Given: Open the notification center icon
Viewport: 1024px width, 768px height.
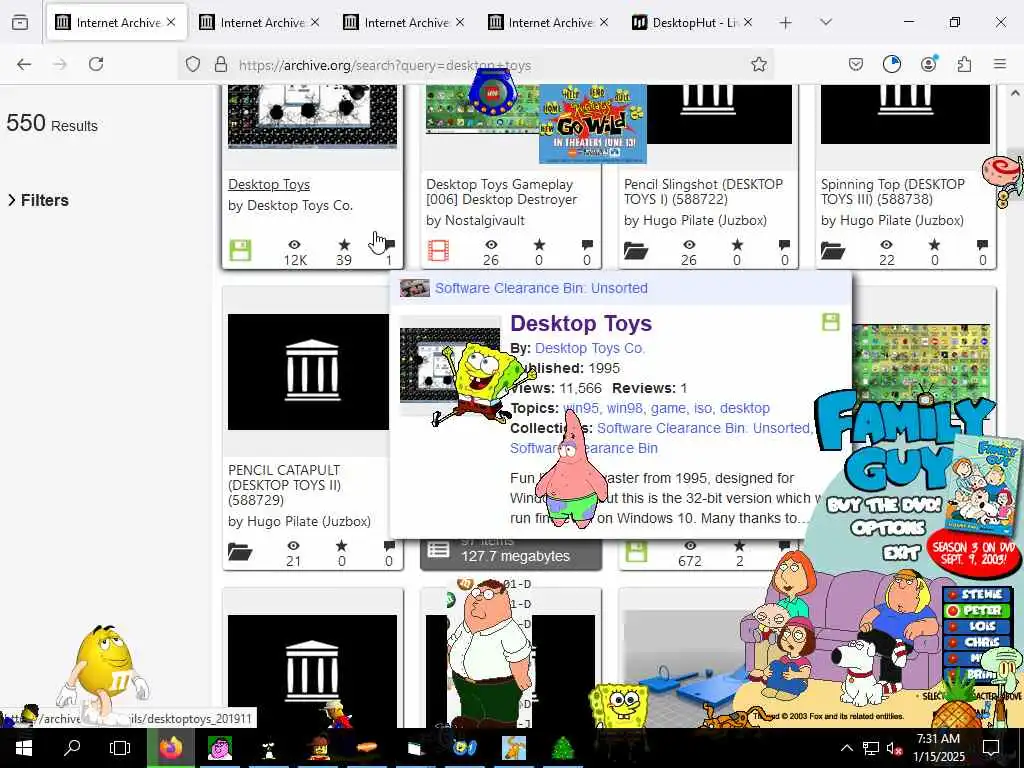Looking at the screenshot, I should [991, 748].
